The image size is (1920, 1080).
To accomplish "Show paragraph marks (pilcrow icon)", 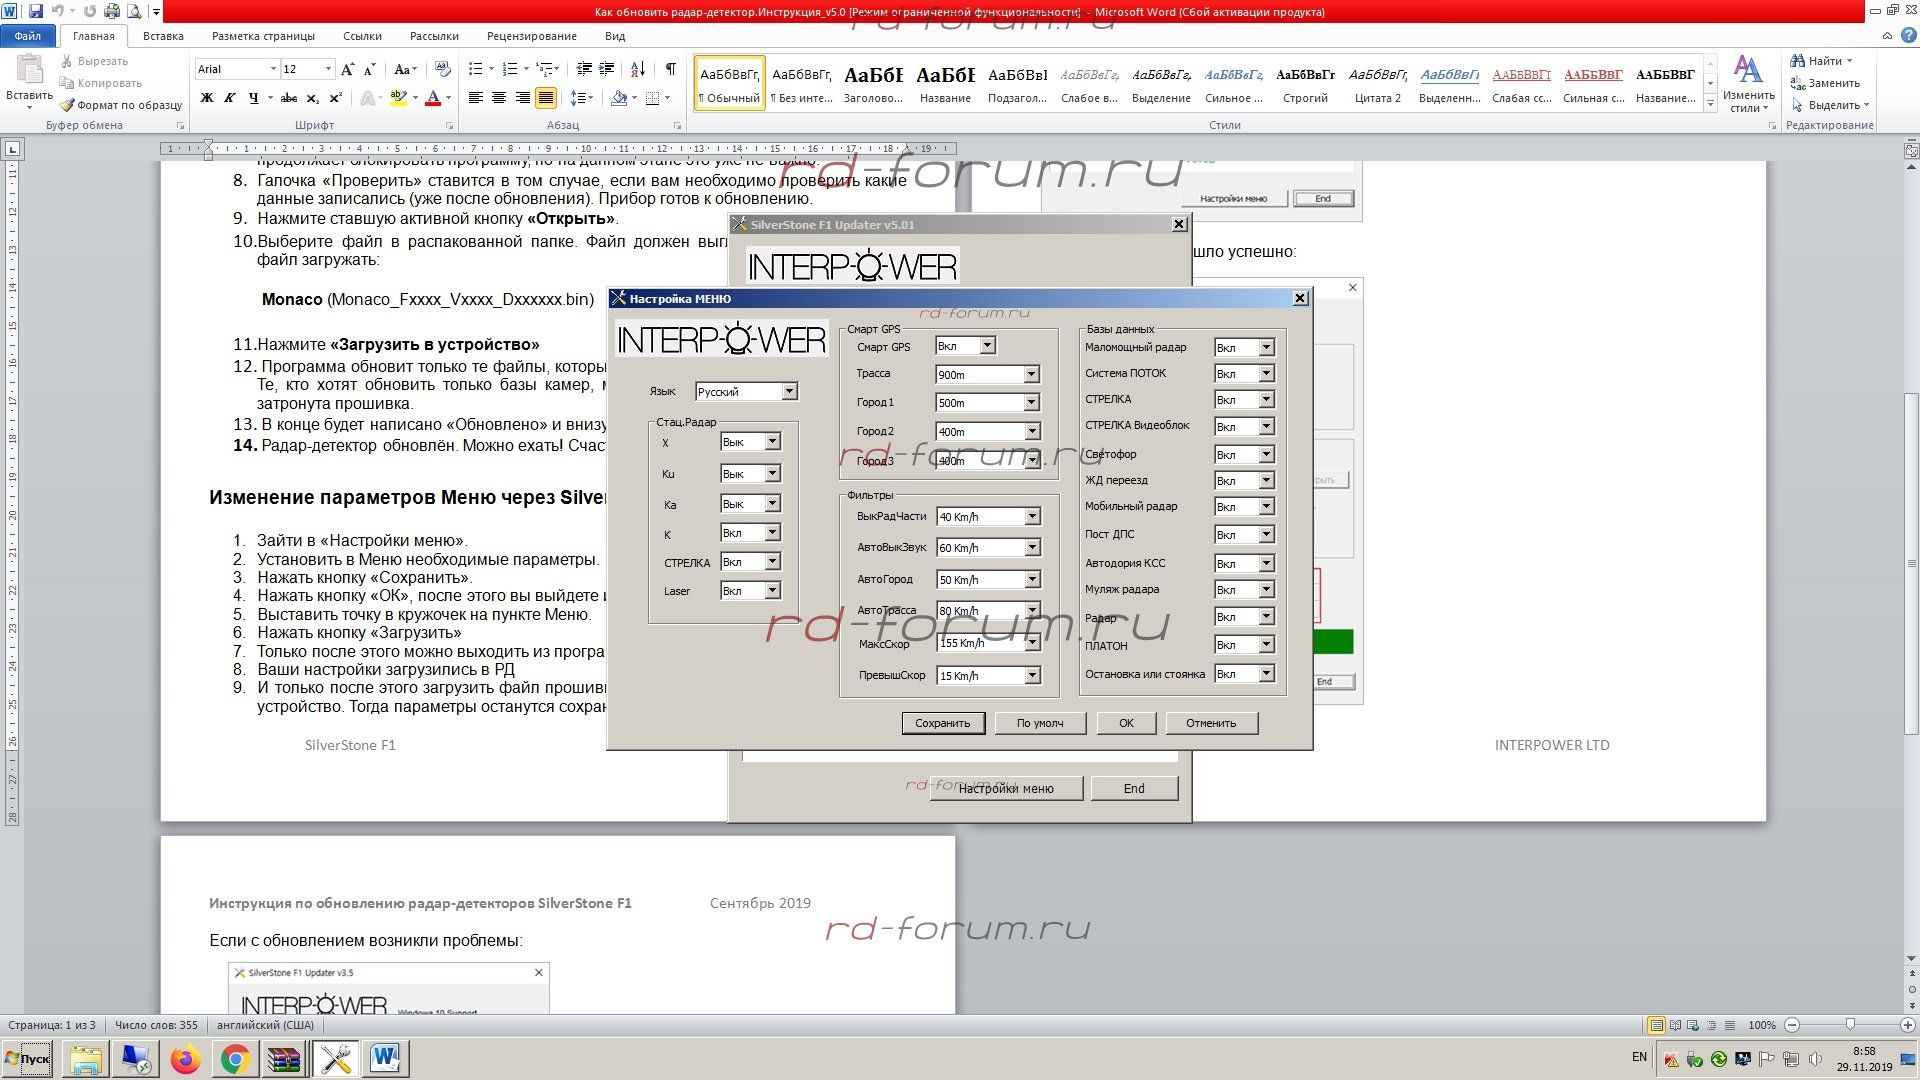I will click(x=670, y=69).
